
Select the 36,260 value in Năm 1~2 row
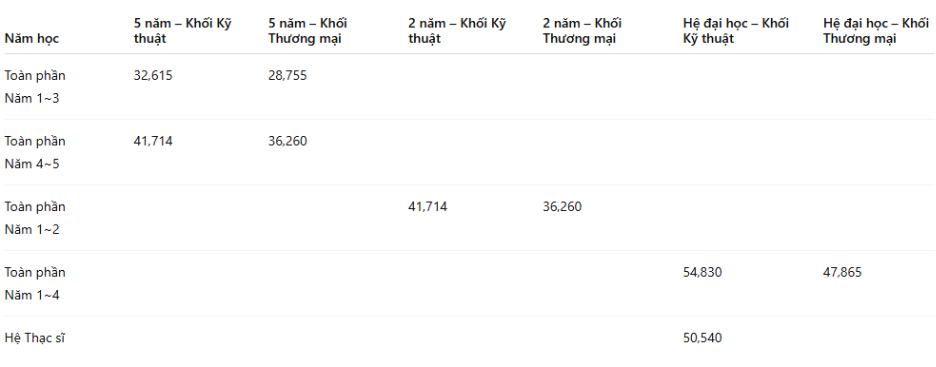click(562, 207)
